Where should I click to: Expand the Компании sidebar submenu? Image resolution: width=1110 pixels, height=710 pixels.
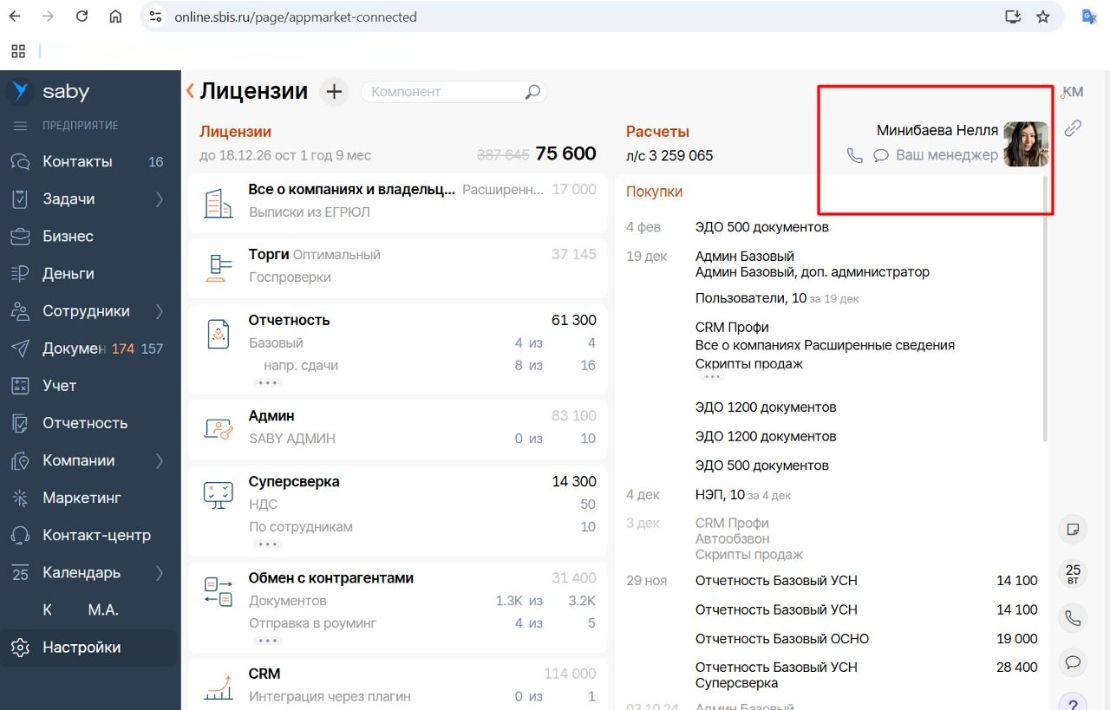pos(159,461)
